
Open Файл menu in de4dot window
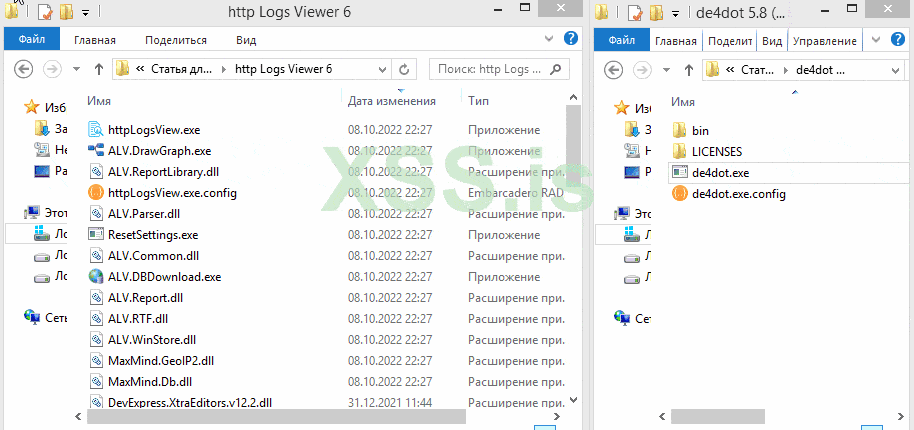622,40
